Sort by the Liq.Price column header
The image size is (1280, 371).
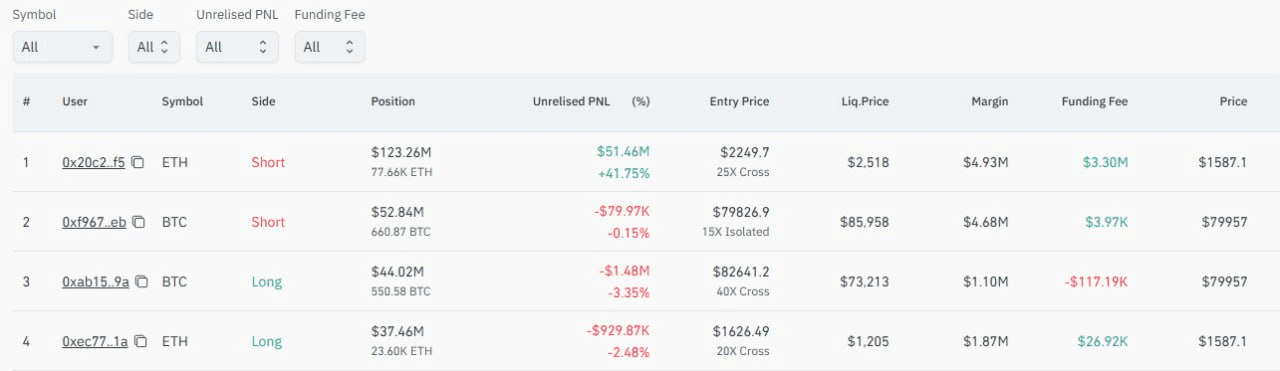tap(865, 101)
